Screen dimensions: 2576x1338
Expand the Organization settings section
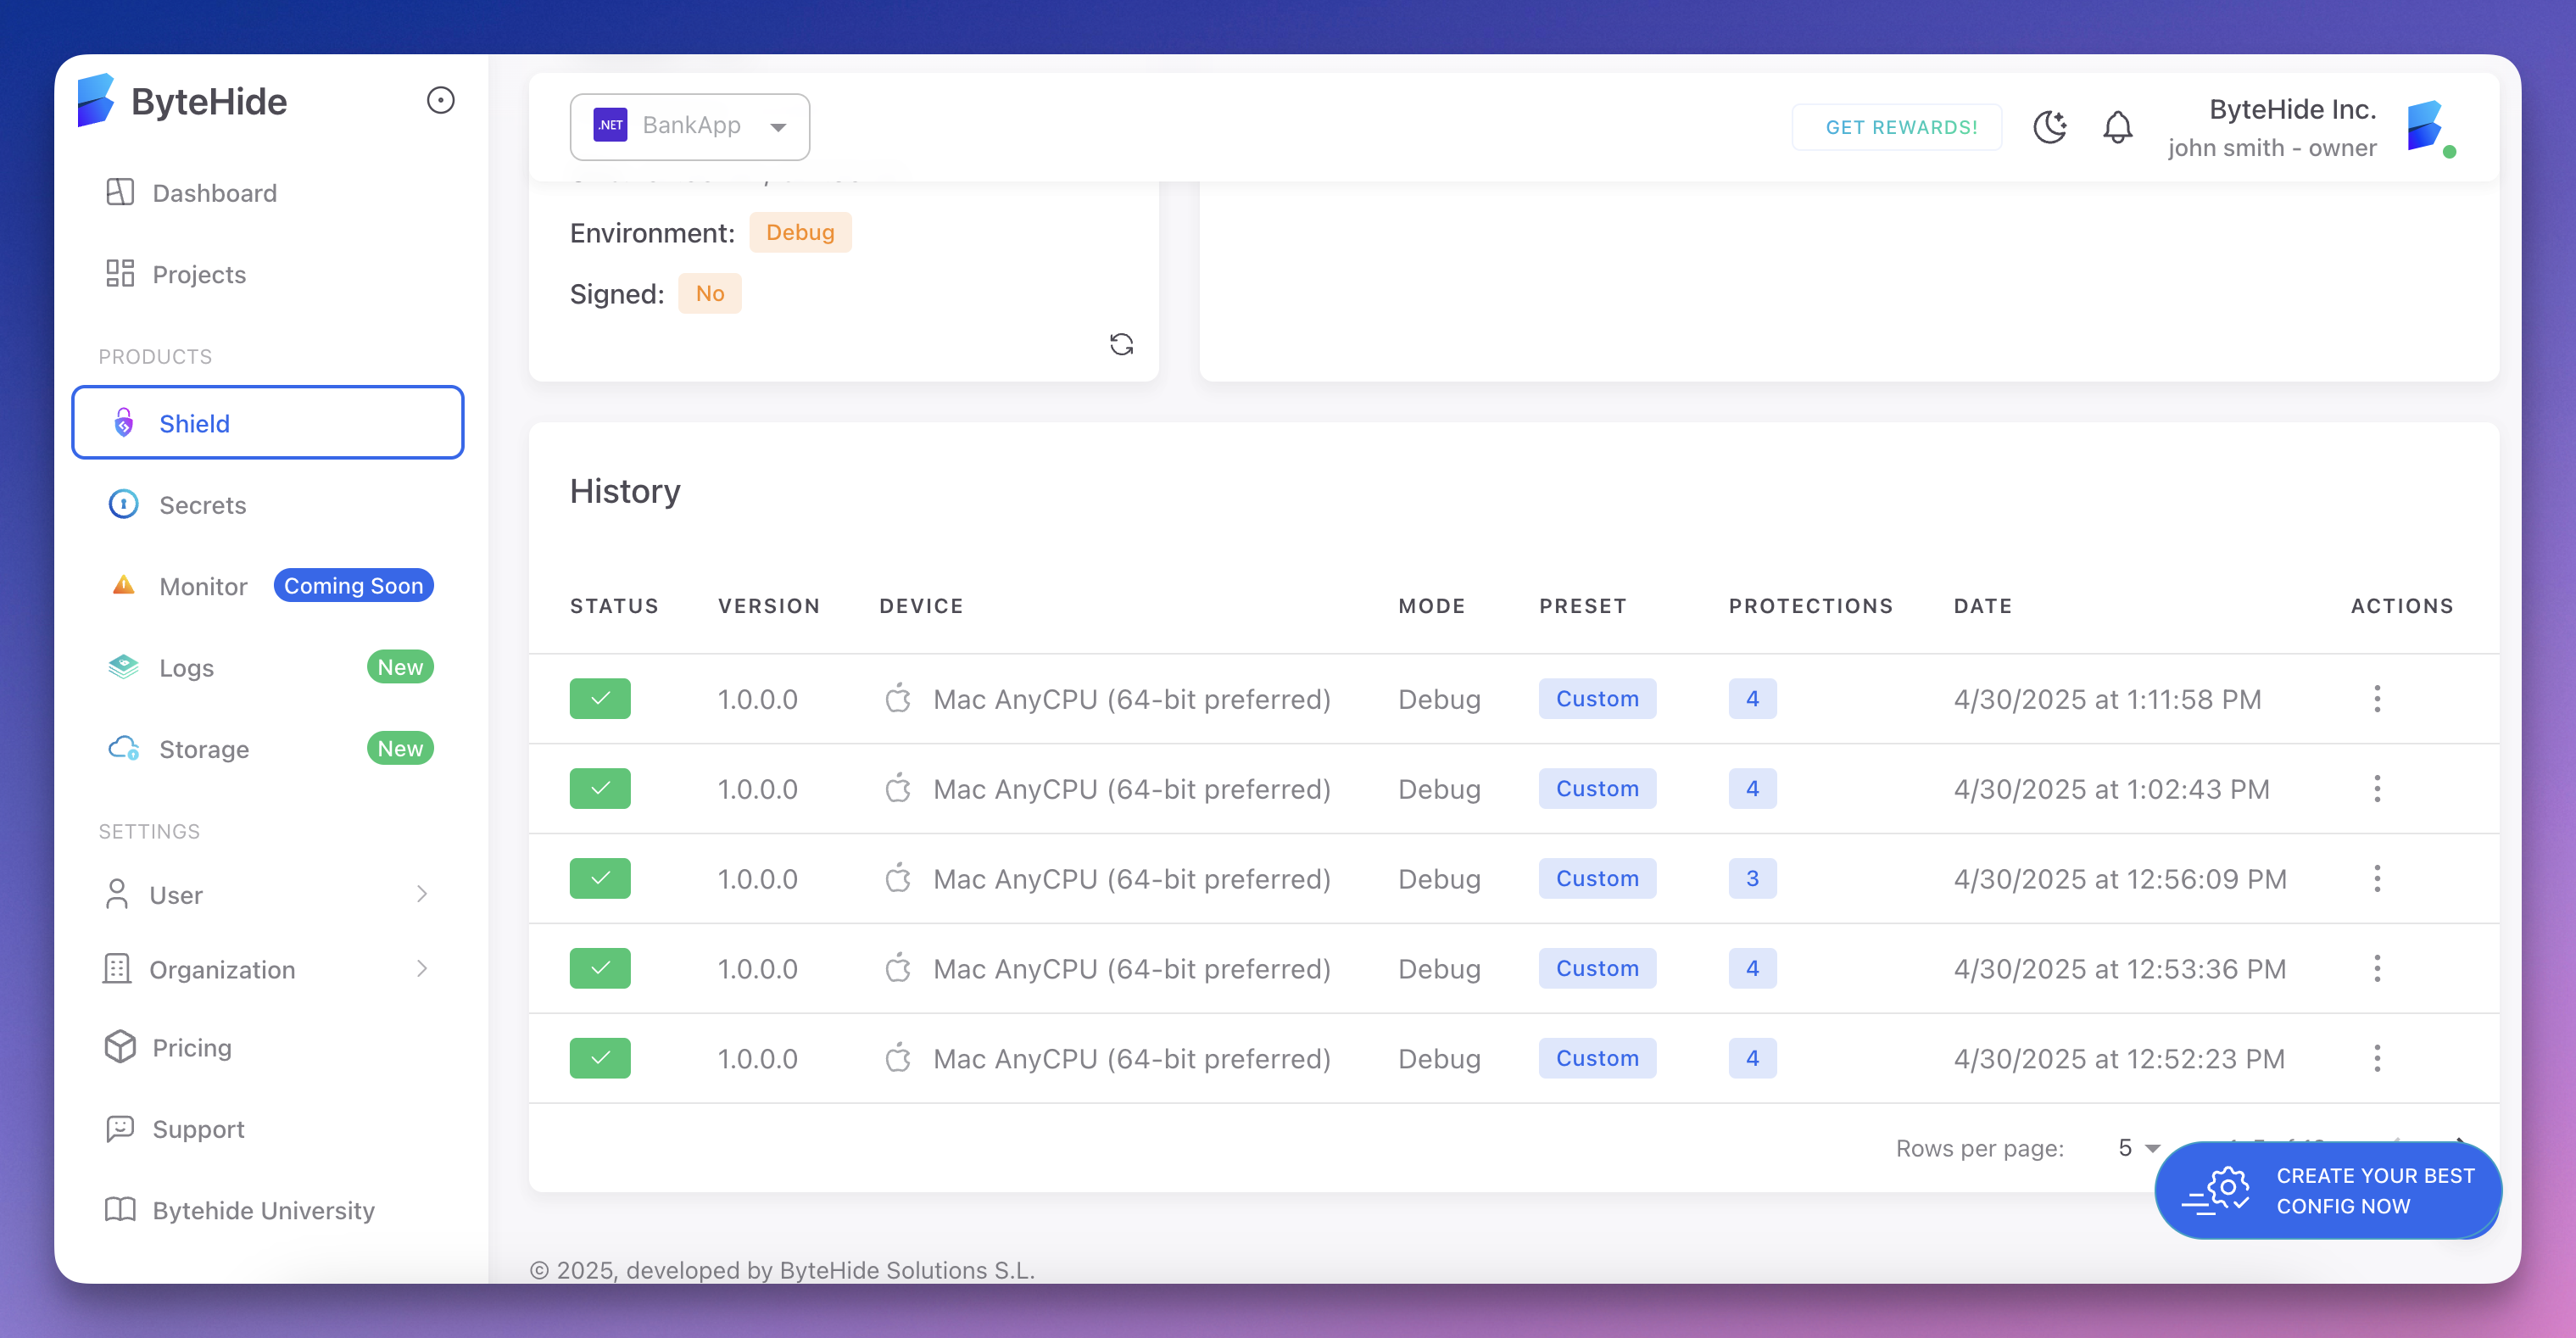pos(267,969)
